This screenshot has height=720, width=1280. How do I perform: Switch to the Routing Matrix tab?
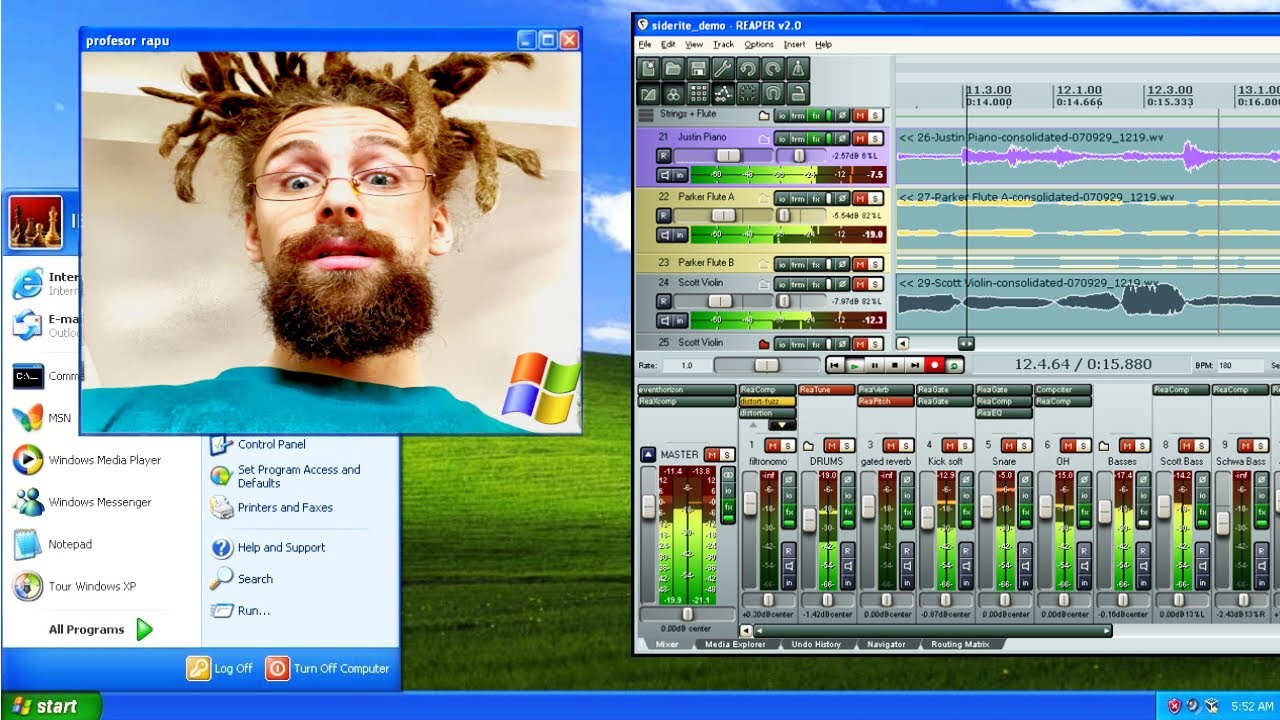click(x=960, y=644)
